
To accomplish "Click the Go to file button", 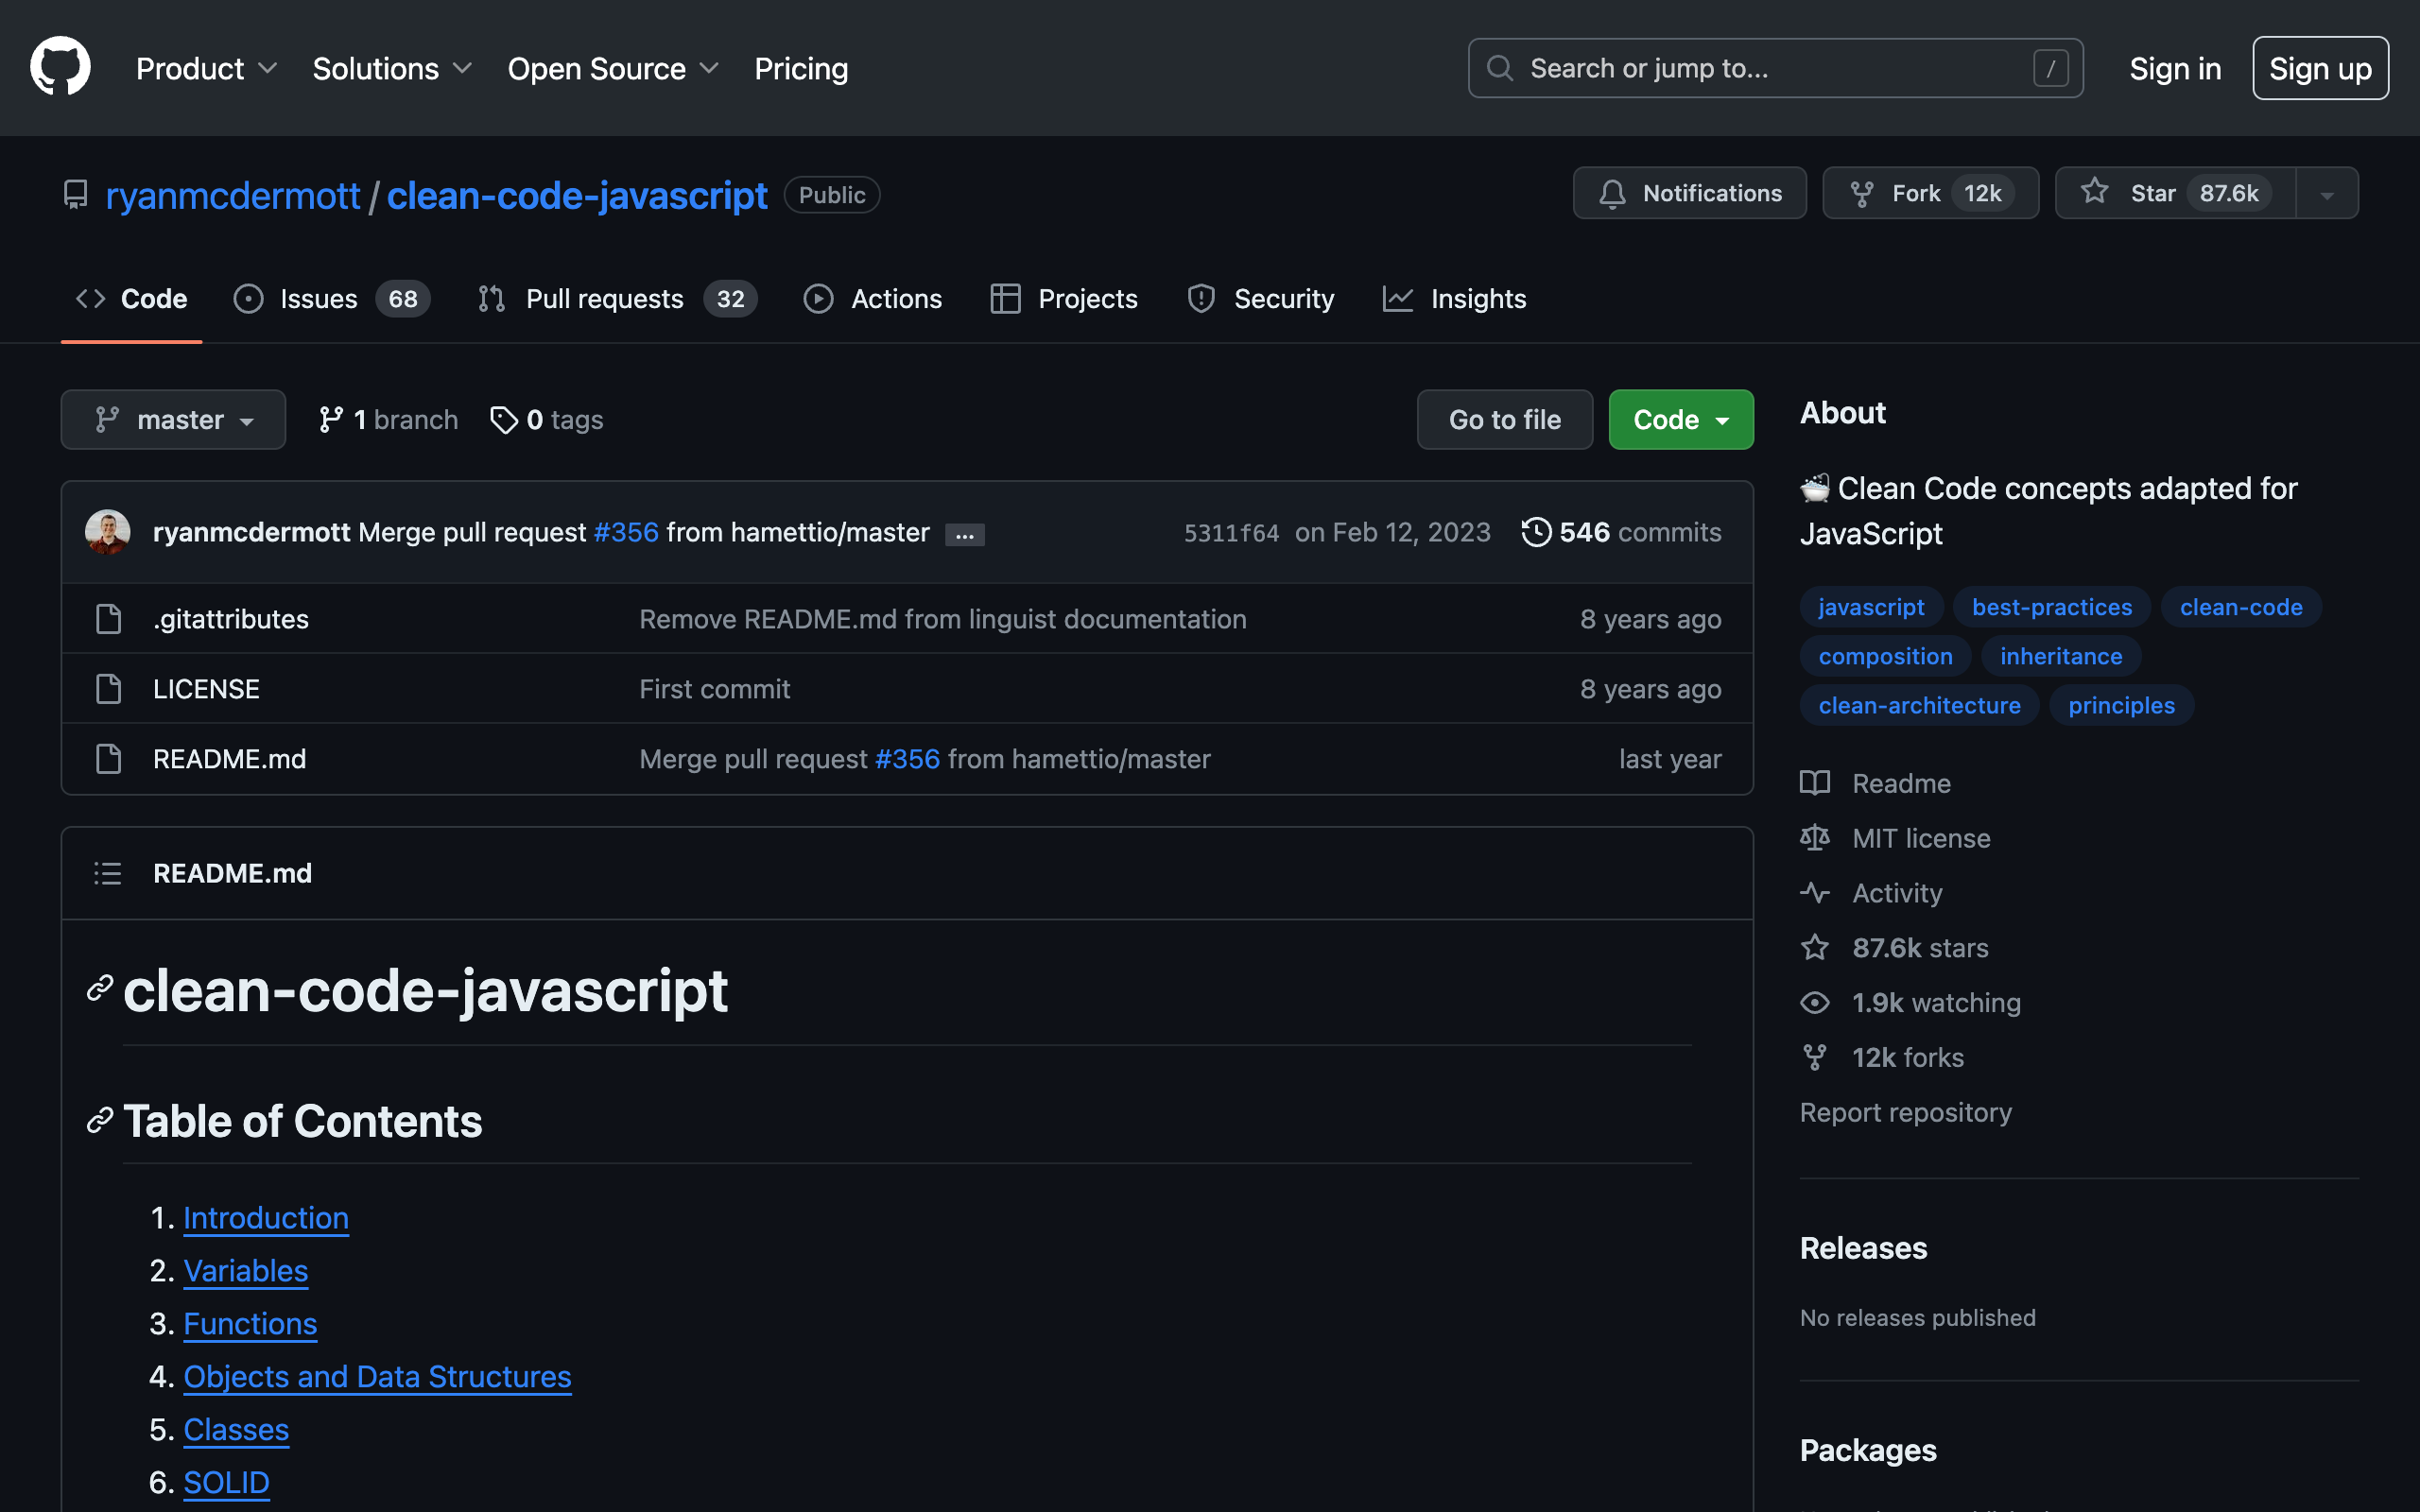I will 1504,418.
